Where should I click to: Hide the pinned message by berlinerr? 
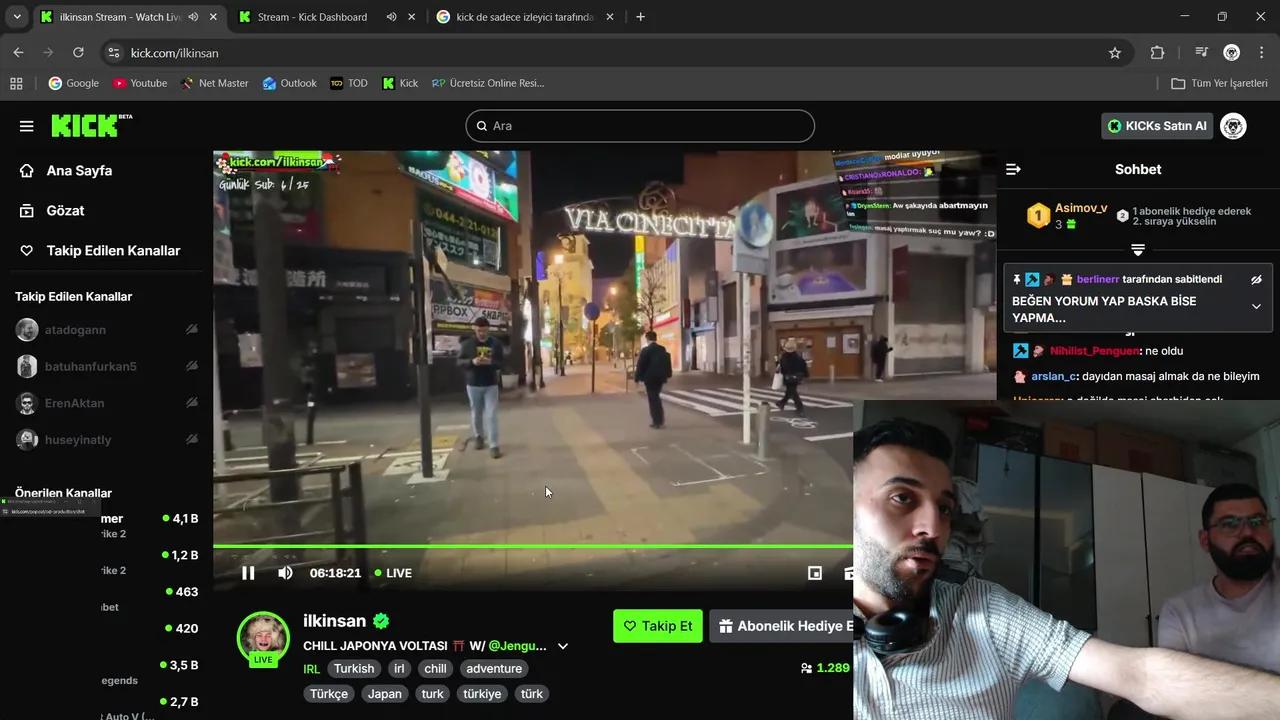click(x=1256, y=280)
